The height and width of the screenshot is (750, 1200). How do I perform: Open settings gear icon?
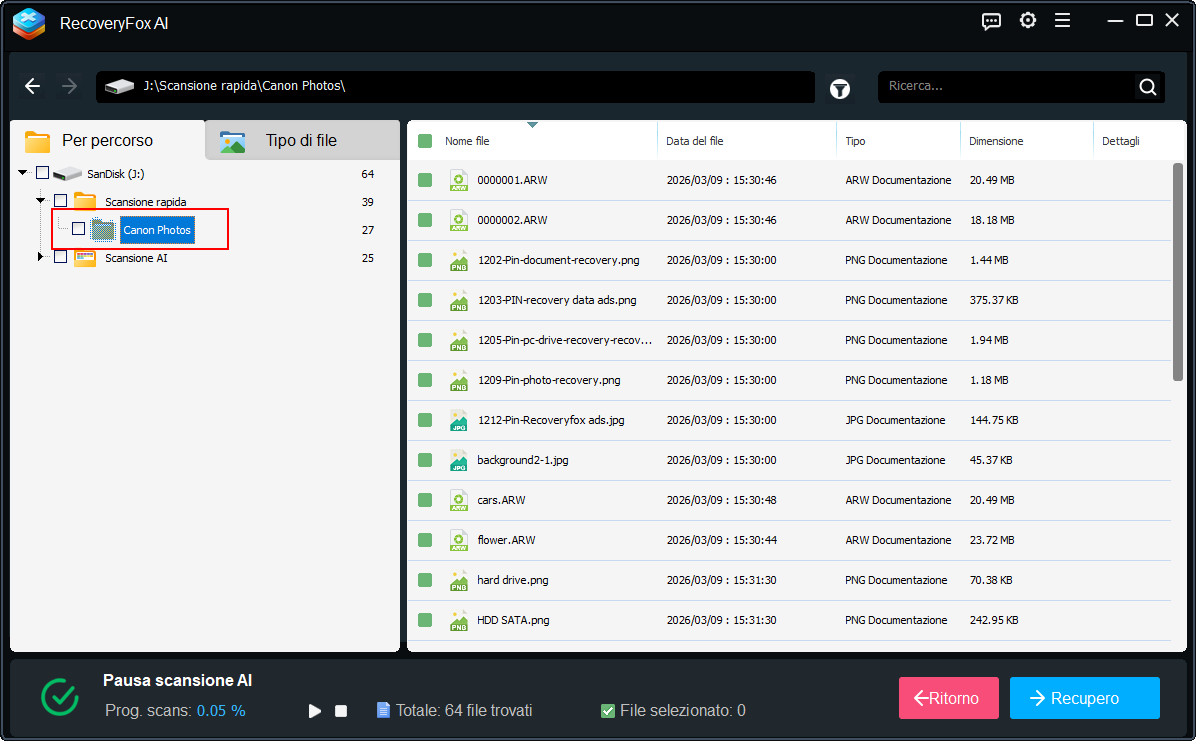click(x=1027, y=21)
